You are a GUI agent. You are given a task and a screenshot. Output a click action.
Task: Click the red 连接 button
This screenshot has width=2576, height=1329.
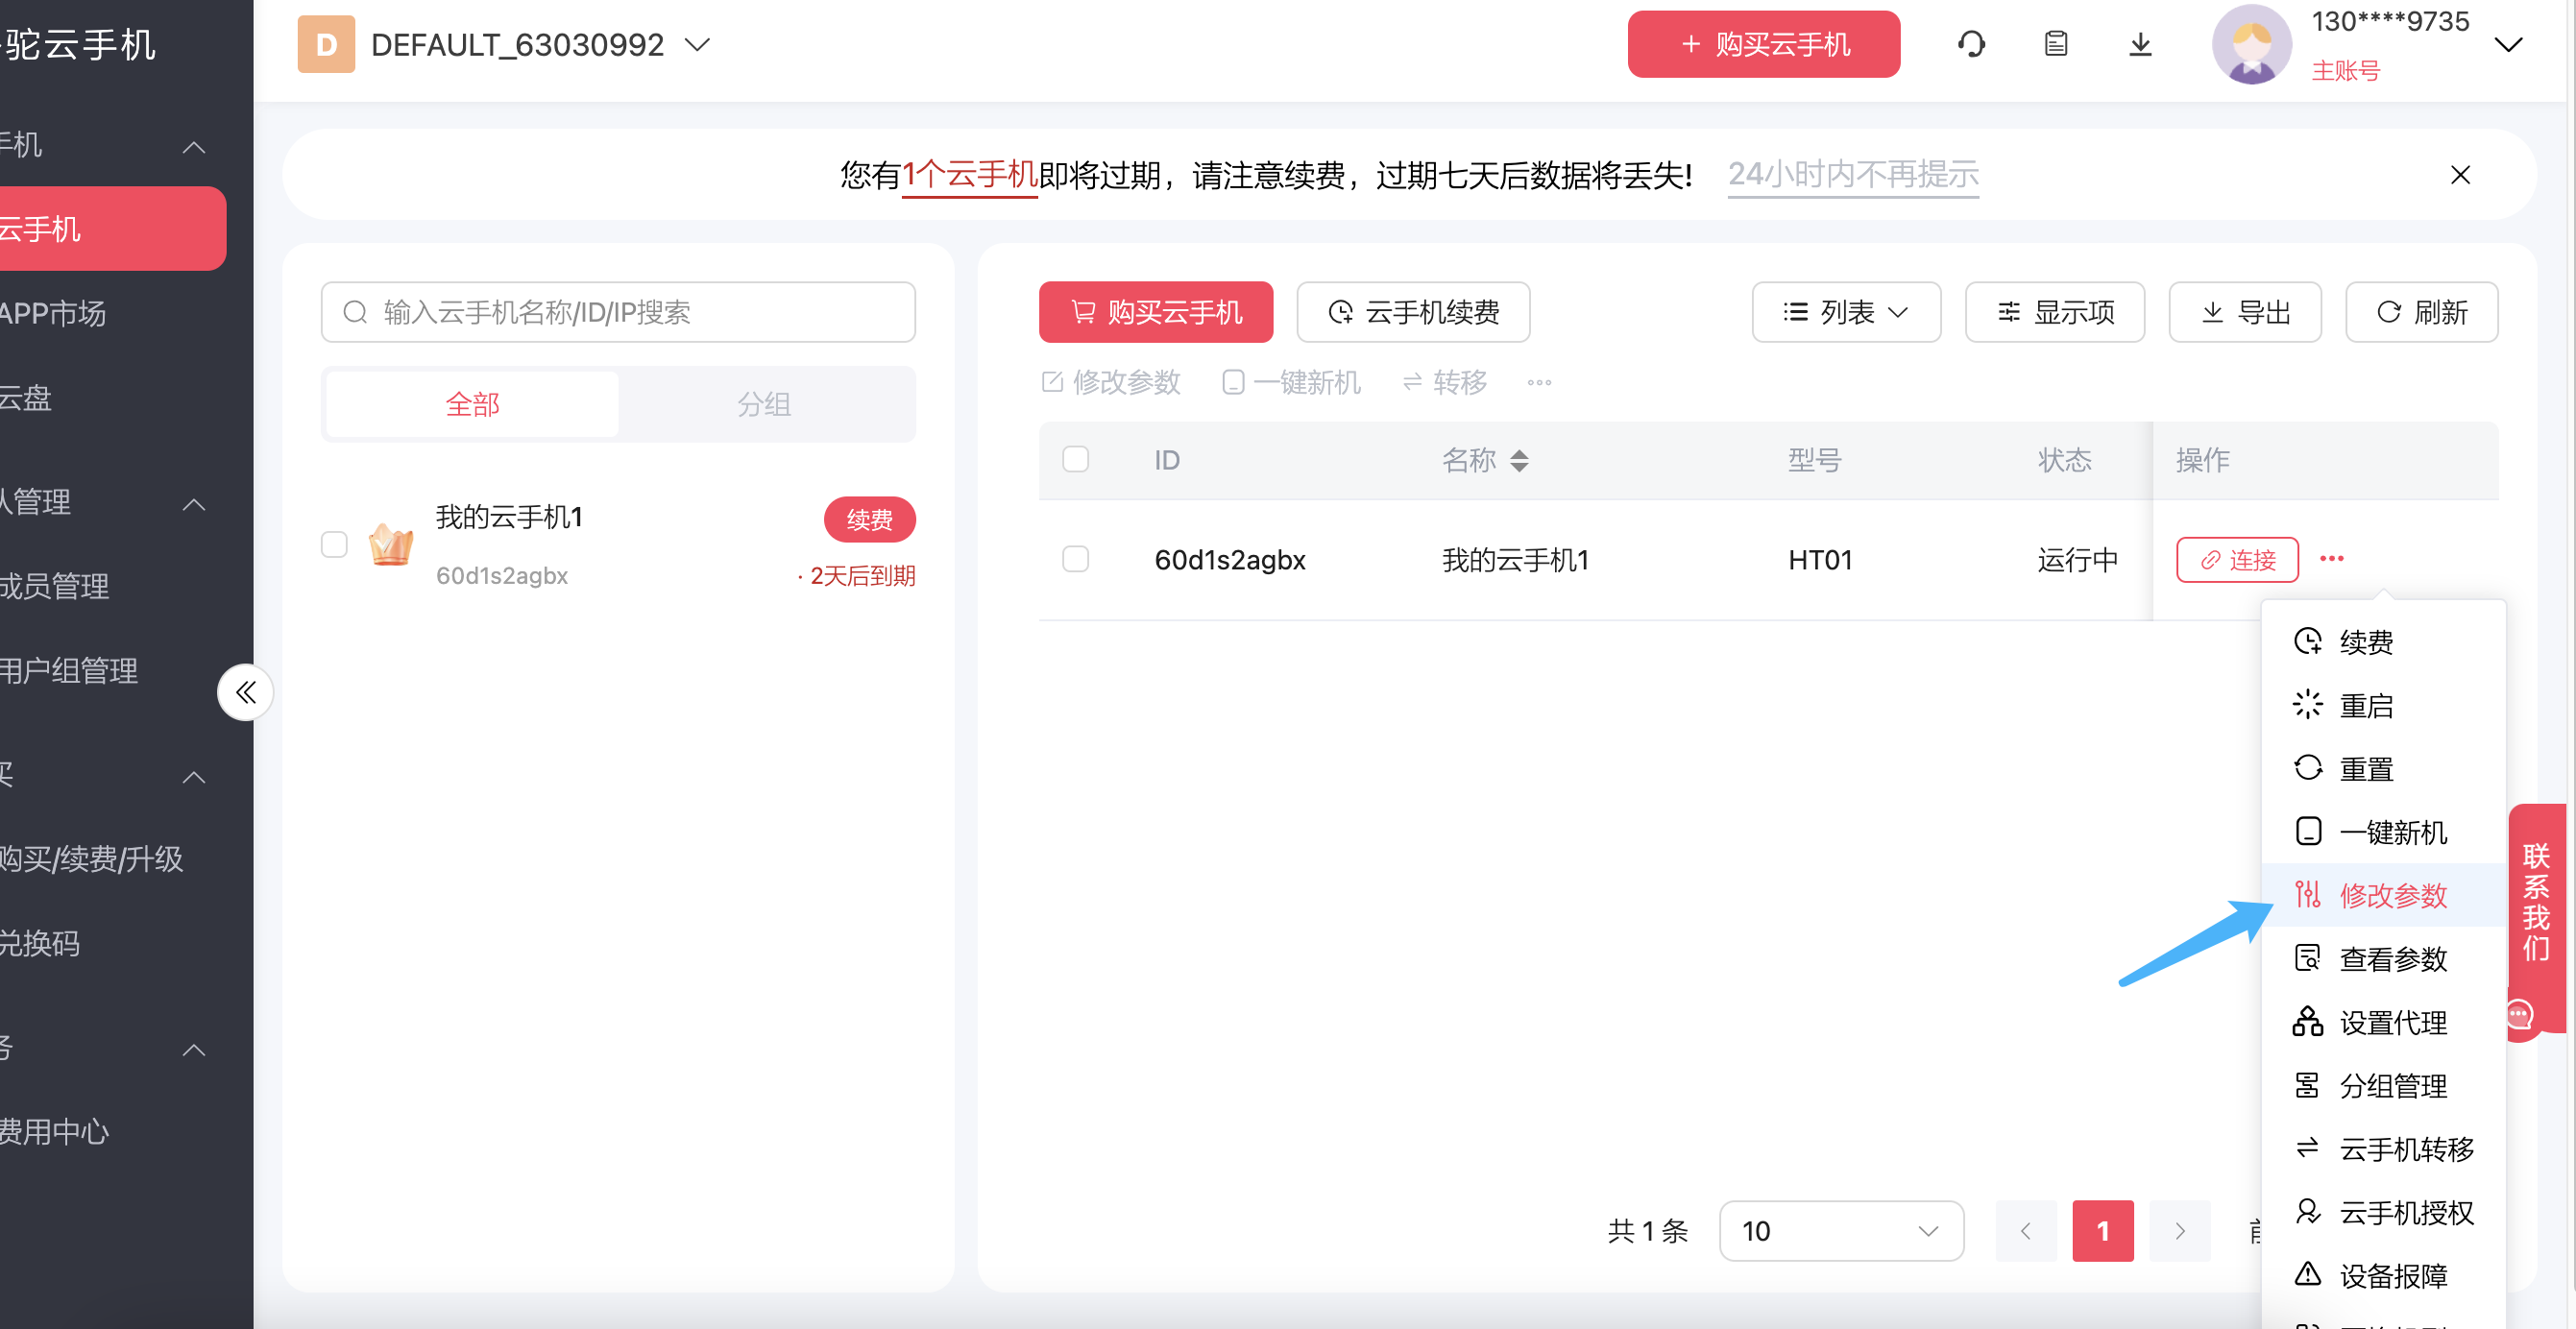tap(2237, 559)
